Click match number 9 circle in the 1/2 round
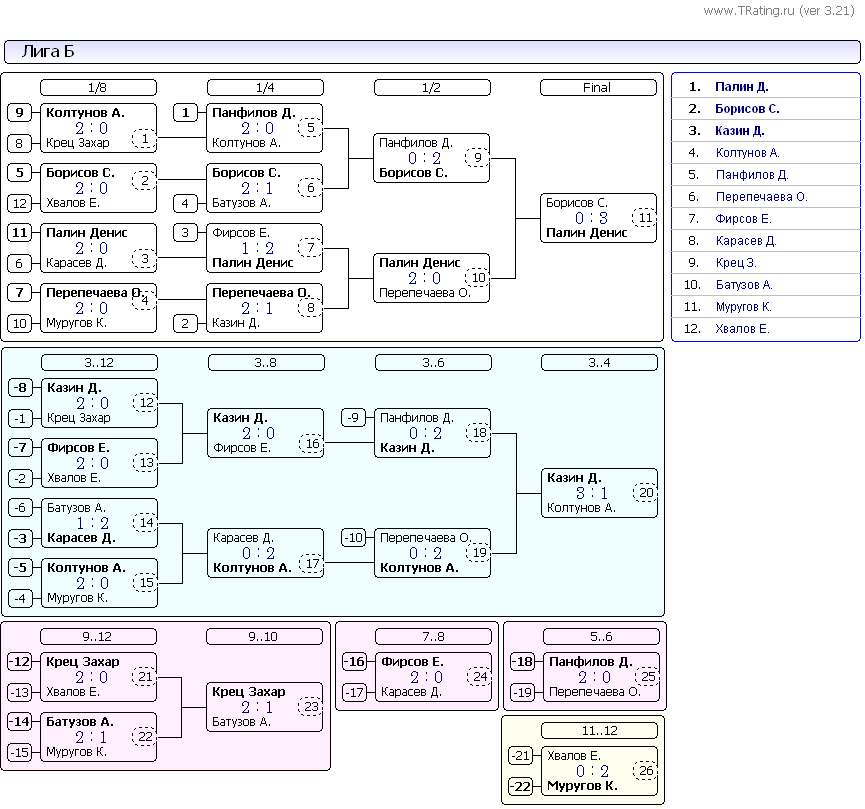This screenshot has height=809, width=865. [477, 158]
